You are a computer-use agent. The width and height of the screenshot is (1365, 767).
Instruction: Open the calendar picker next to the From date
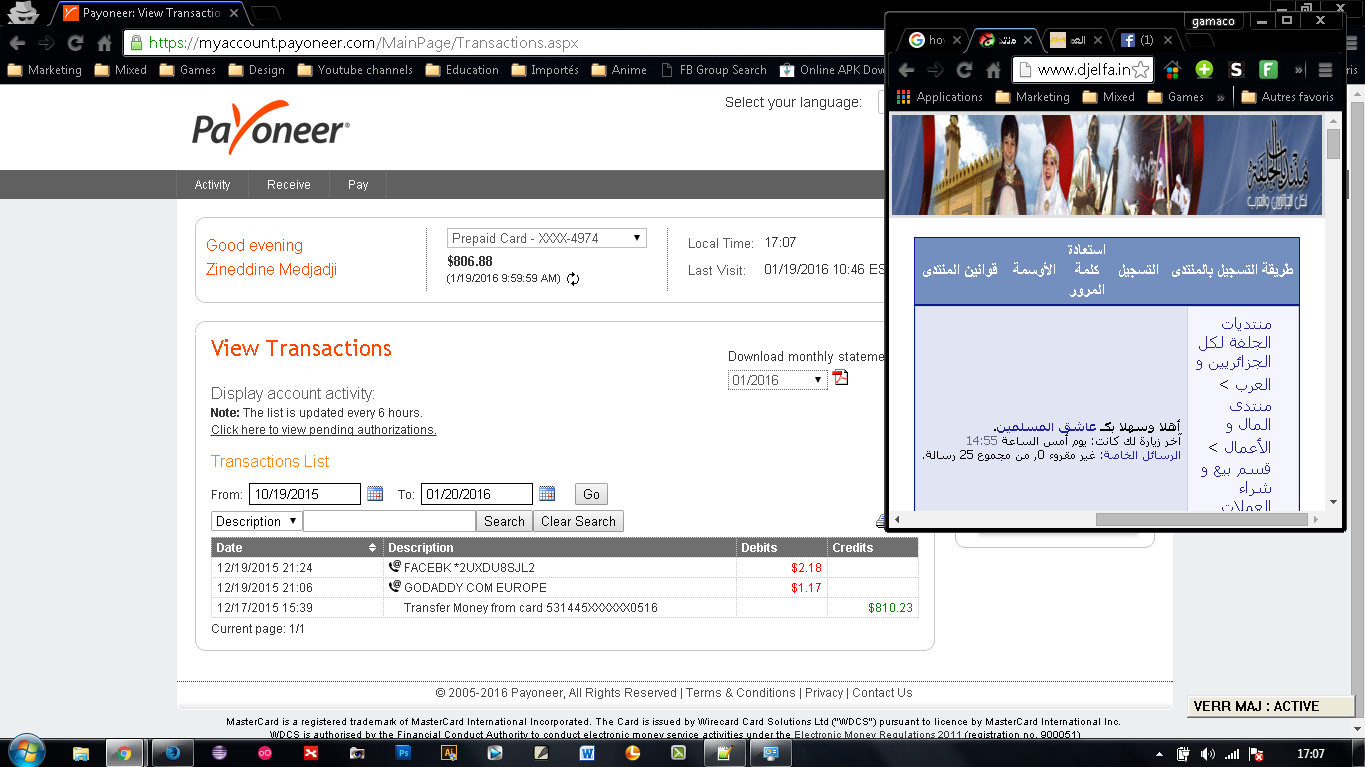click(375, 493)
